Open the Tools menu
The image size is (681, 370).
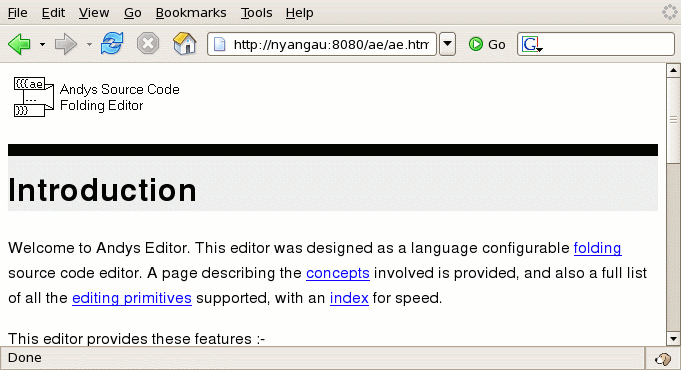click(257, 13)
